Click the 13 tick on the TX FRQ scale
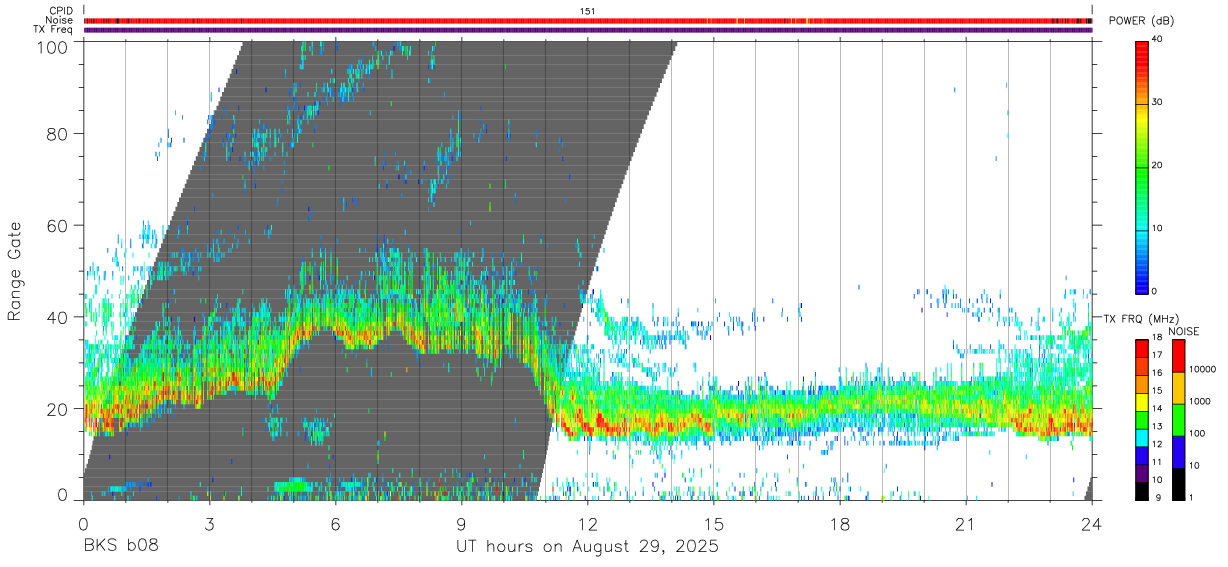Screen dimensions: 1228x567 [x=1158, y=427]
